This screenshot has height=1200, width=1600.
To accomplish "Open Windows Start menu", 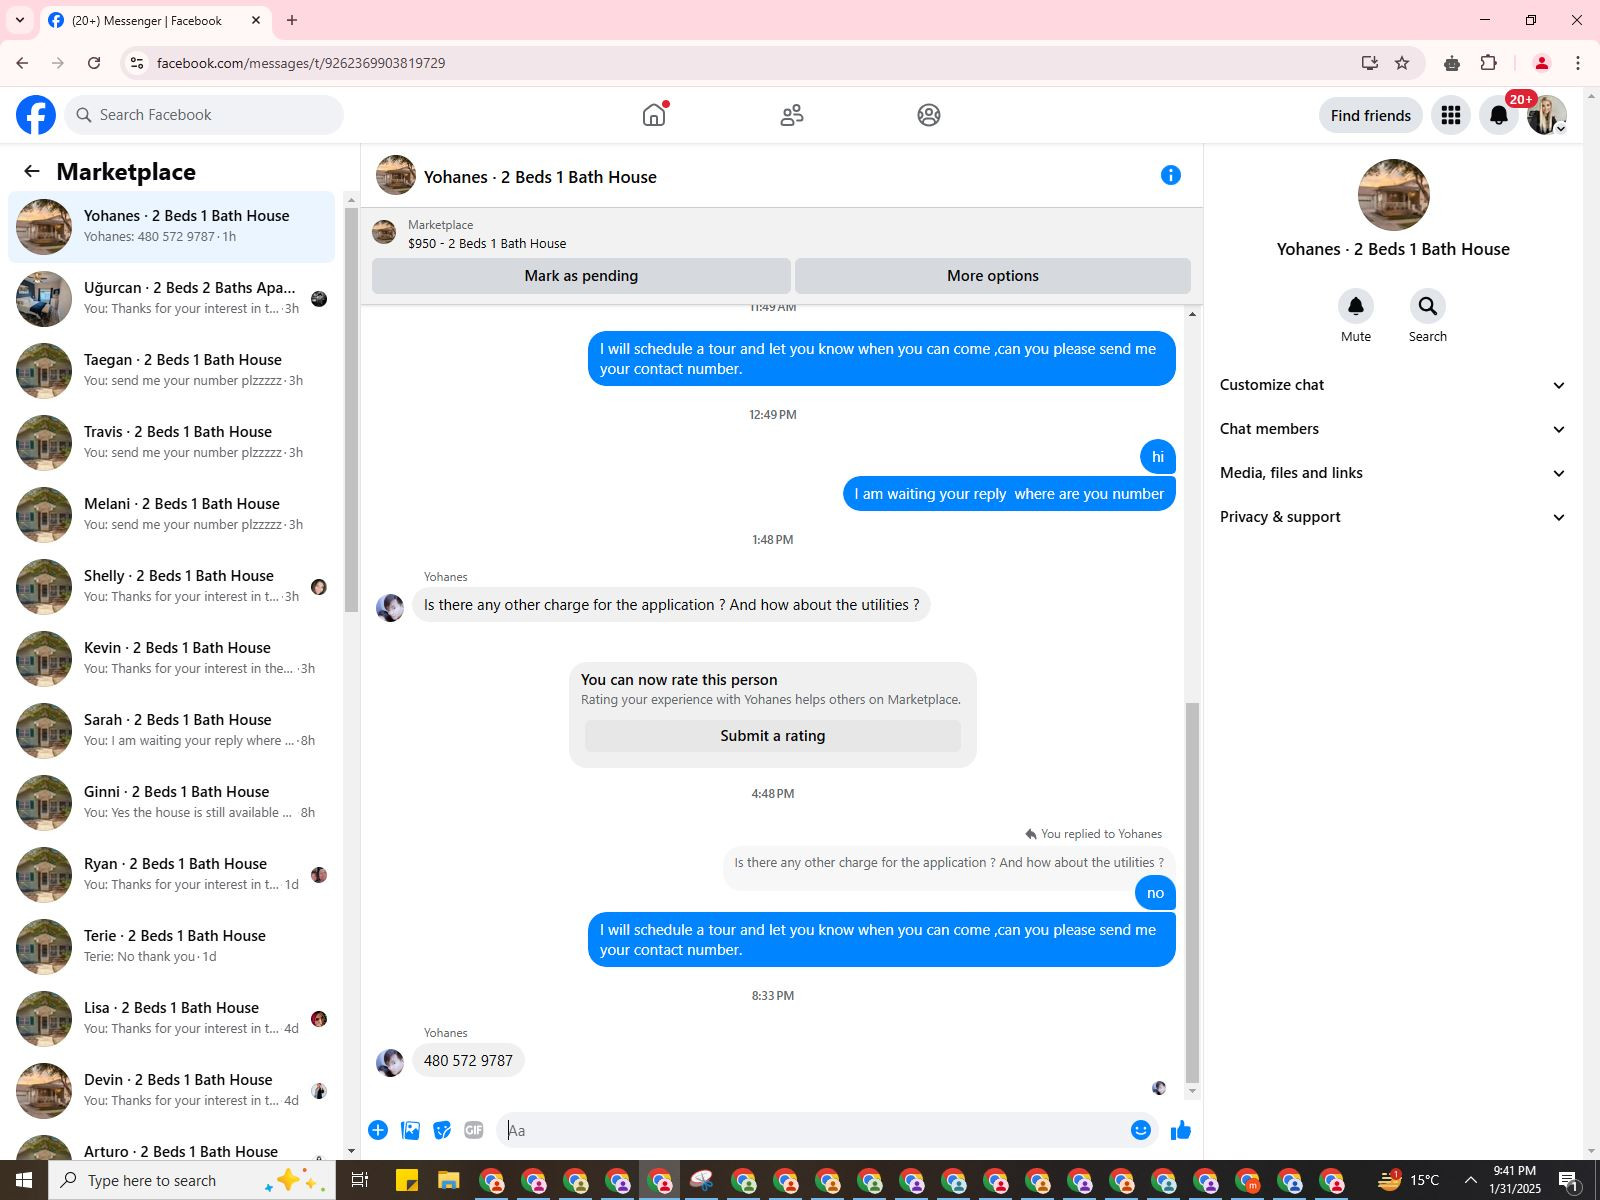I will point(24,1180).
